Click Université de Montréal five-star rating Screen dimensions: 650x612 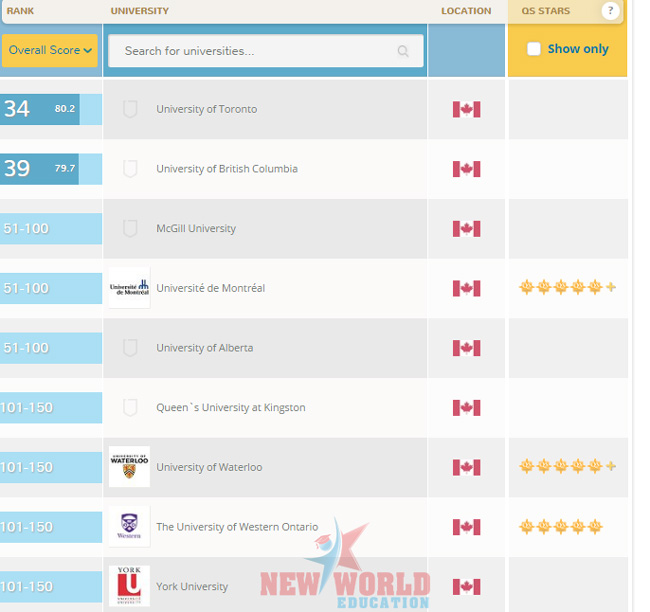(x=567, y=288)
